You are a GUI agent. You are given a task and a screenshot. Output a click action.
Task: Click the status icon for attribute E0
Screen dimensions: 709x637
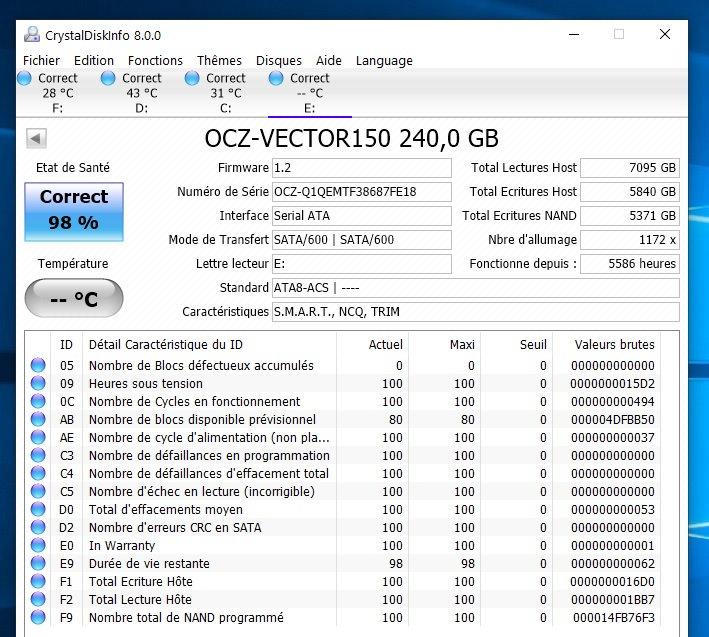[38, 545]
